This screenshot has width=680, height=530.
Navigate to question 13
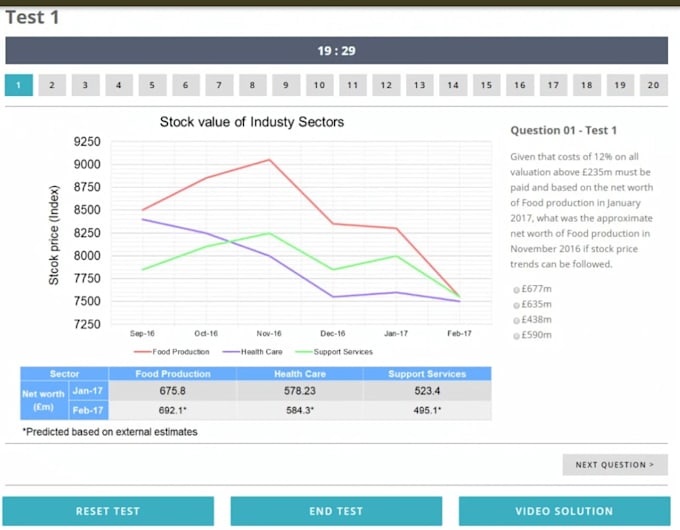coord(419,85)
